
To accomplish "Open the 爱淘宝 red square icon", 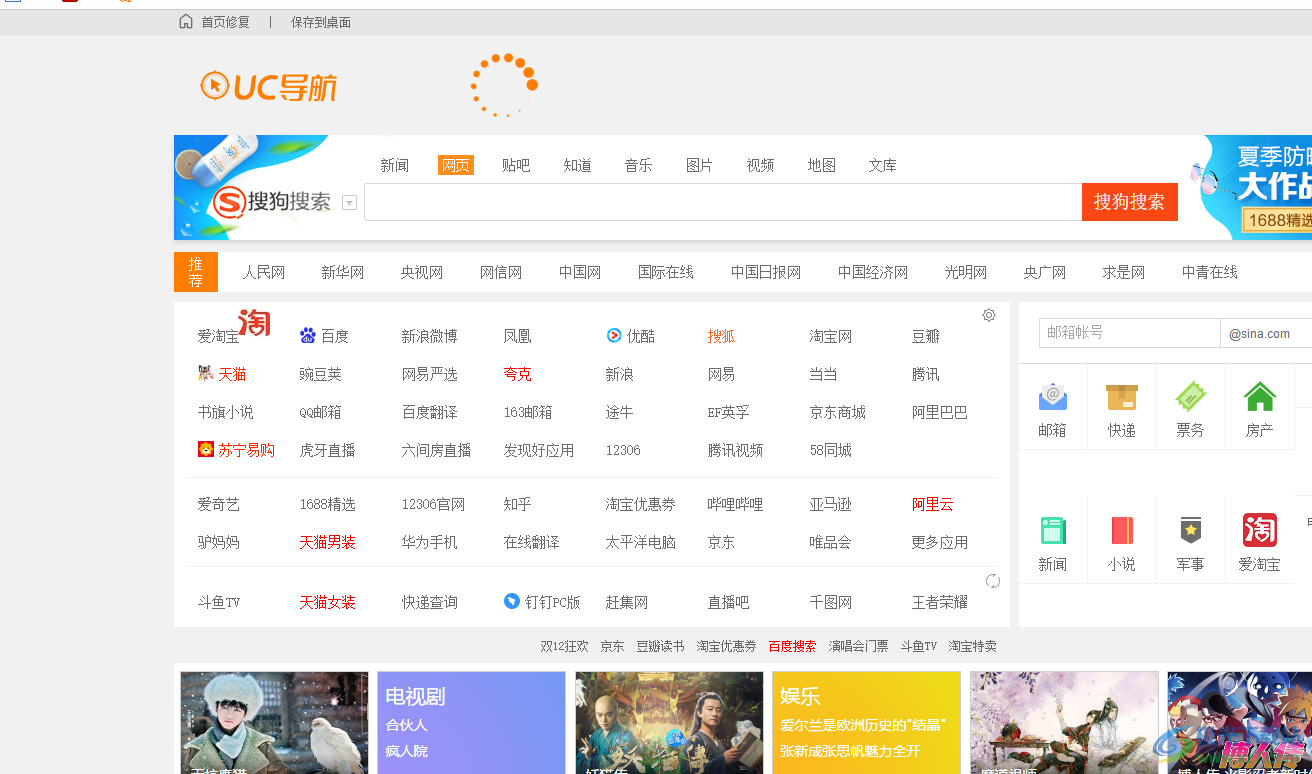I will coord(1259,530).
